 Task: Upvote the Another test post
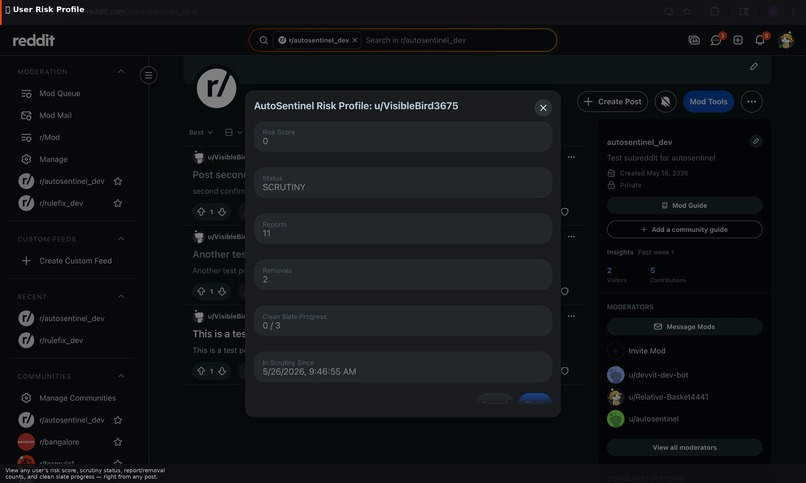pyautogui.click(x=201, y=291)
